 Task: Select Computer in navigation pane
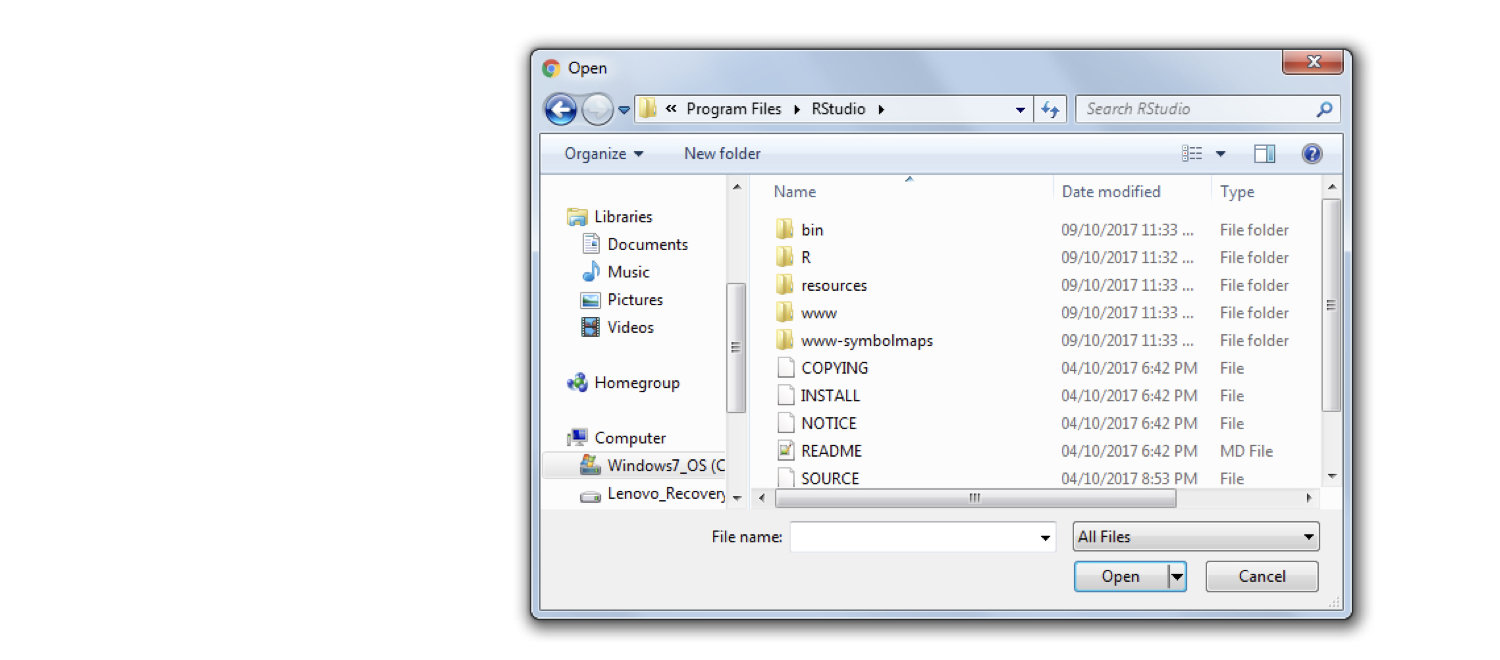tap(617, 438)
